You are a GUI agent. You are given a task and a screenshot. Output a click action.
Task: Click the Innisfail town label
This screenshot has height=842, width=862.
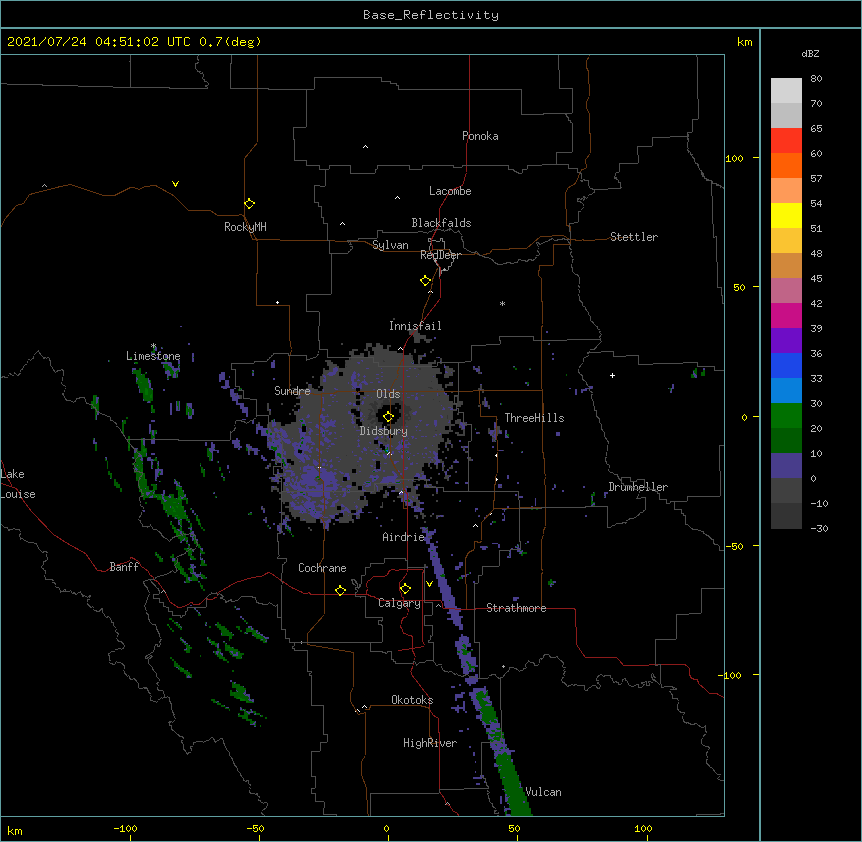[x=415, y=326]
